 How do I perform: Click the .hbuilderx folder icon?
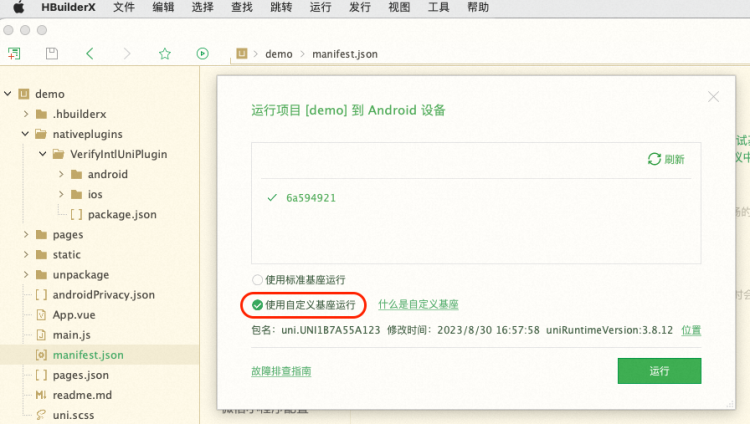click(x=42, y=114)
